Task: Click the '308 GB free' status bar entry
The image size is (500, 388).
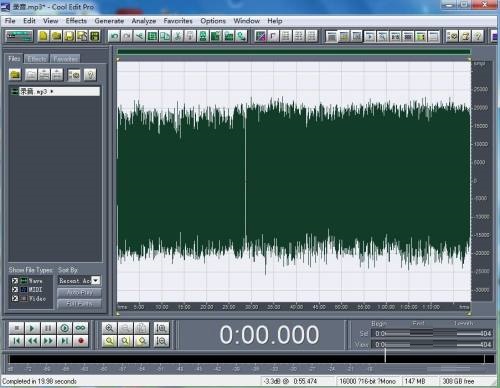Action: click(x=458, y=381)
